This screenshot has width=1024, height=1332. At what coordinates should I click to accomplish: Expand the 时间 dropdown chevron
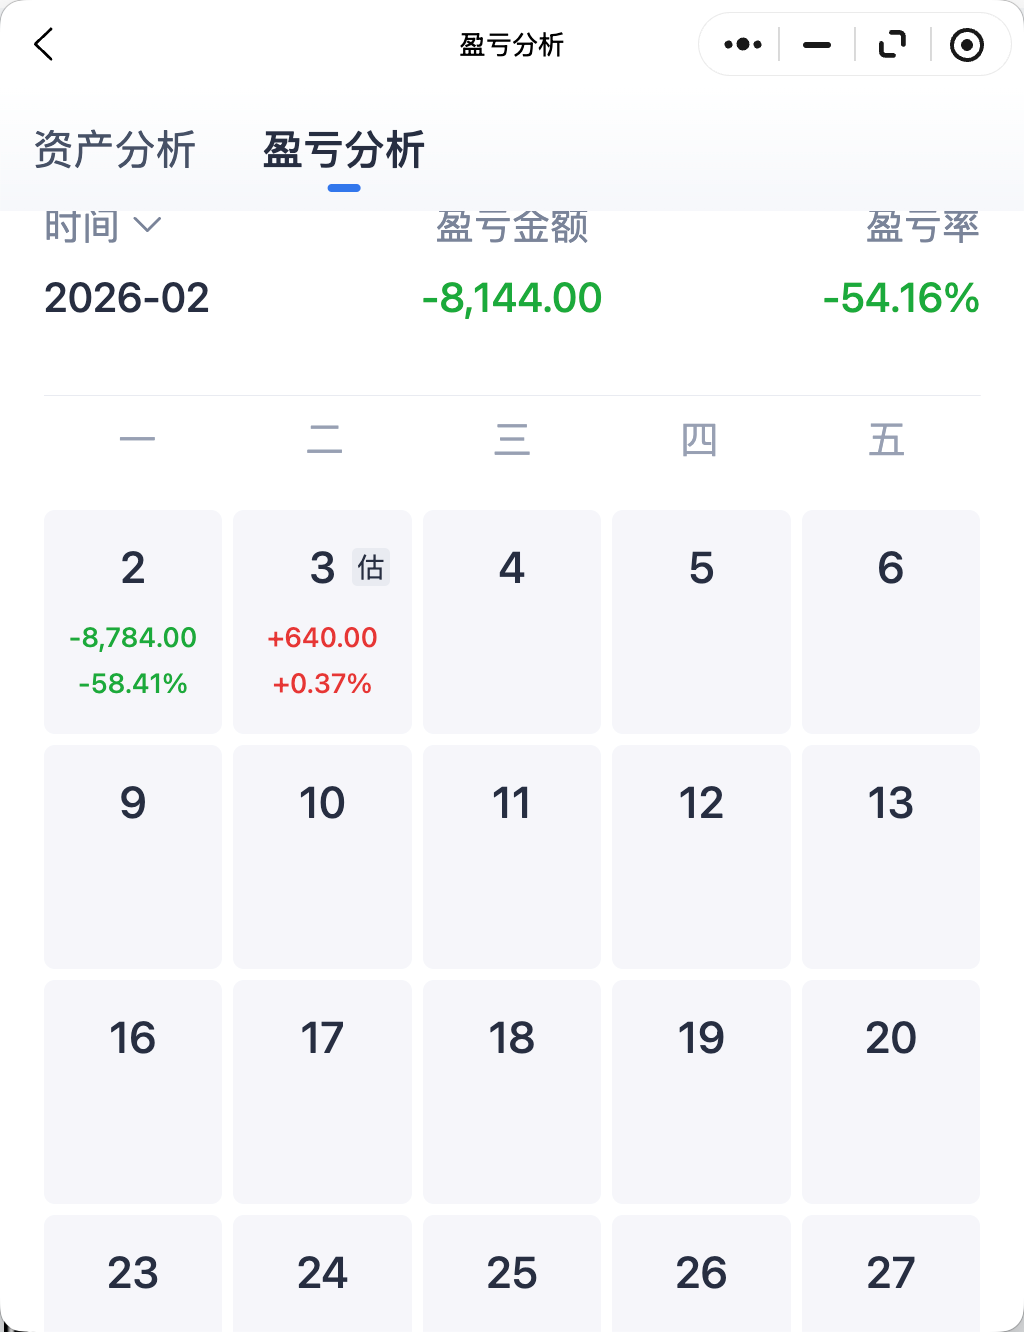pos(147,226)
